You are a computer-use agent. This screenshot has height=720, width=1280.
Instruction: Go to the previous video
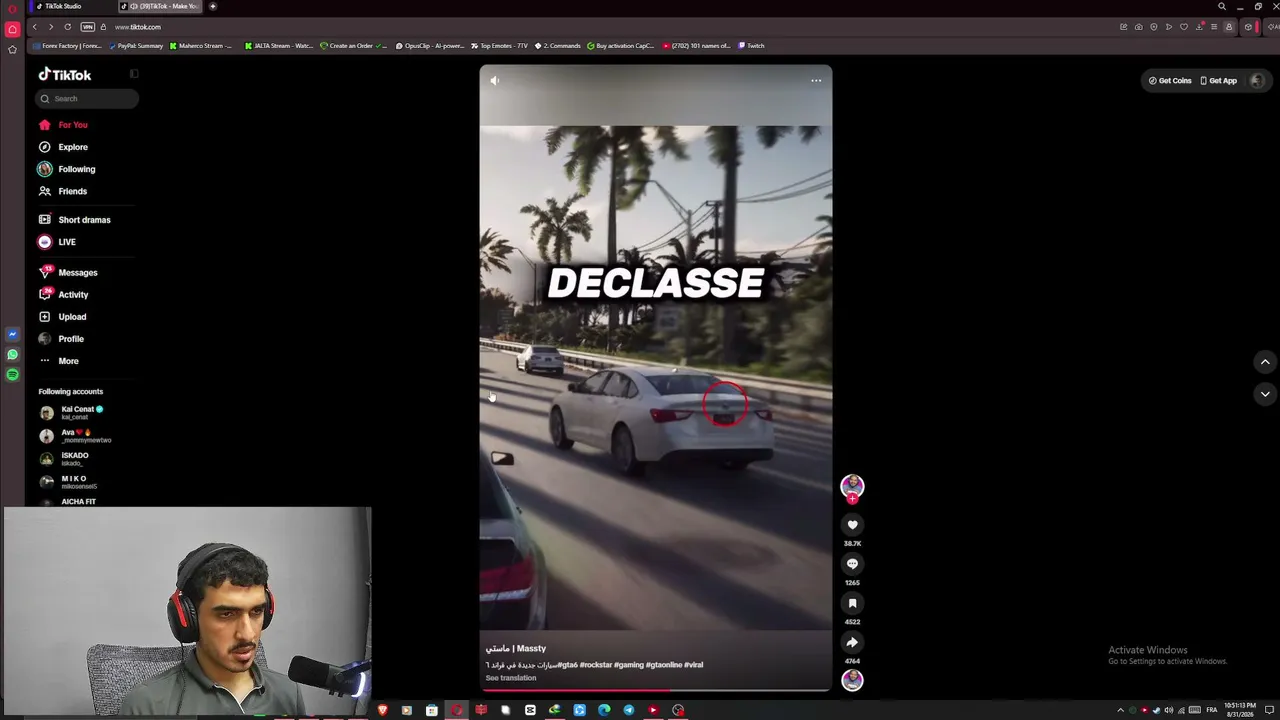(1265, 362)
